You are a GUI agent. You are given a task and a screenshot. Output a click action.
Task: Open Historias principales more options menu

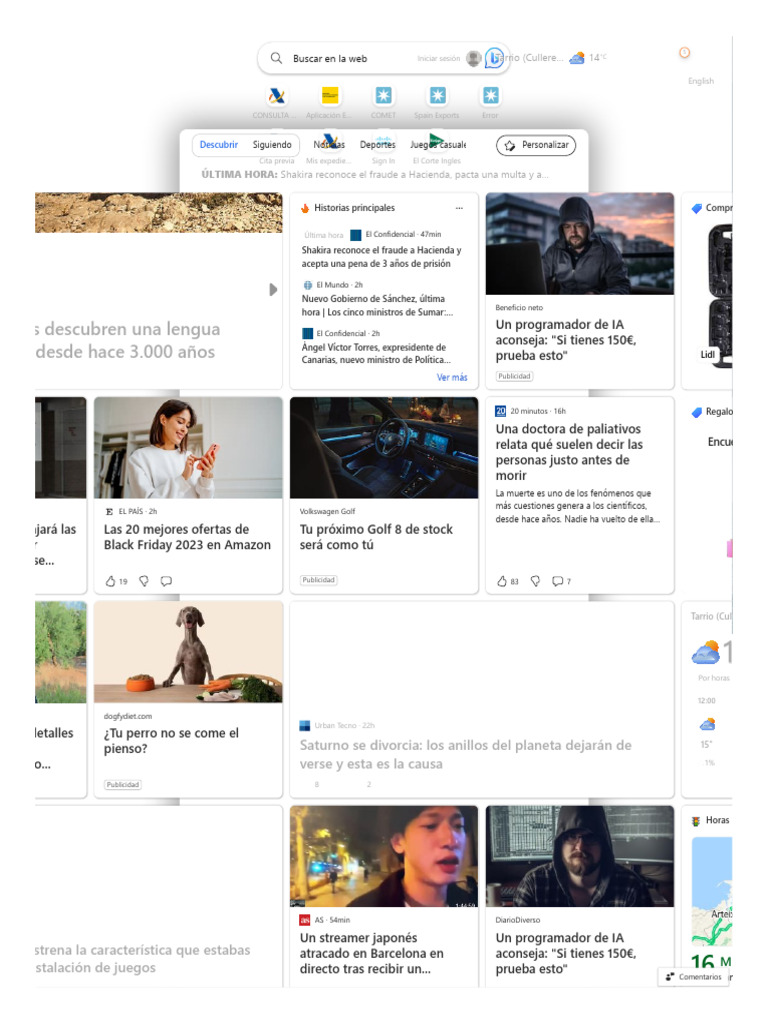pos(459,208)
